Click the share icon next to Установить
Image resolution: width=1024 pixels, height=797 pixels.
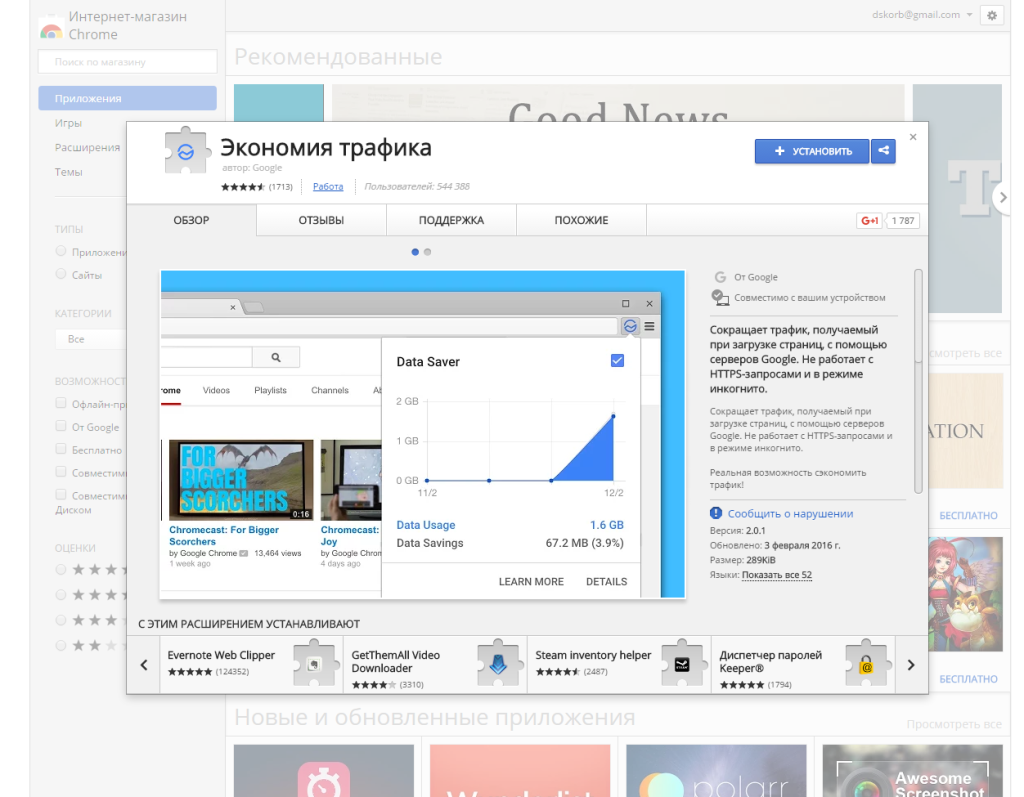[883, 151]
